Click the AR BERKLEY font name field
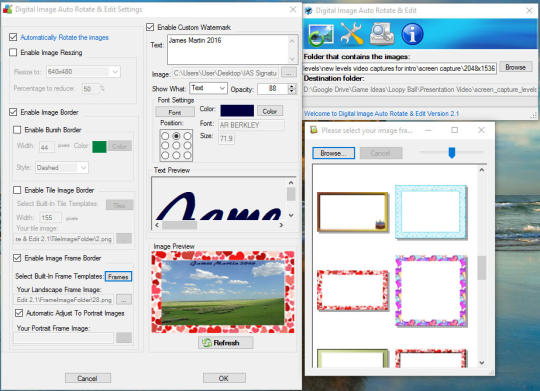Image resolution: width=540 pixels, height=391 pixels. tap(252, 125)
